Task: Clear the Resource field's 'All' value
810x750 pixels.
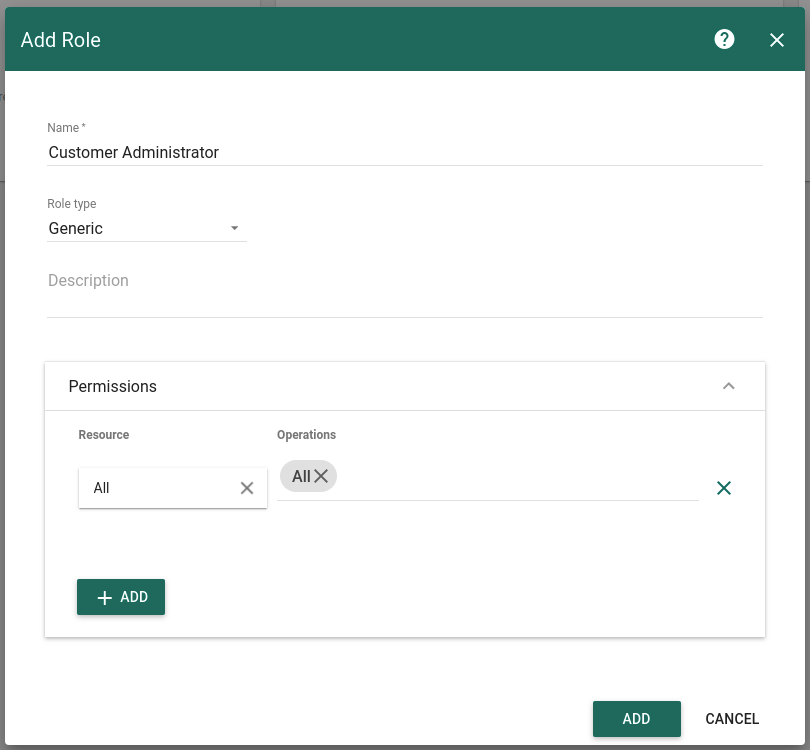Action: point(247,488)
